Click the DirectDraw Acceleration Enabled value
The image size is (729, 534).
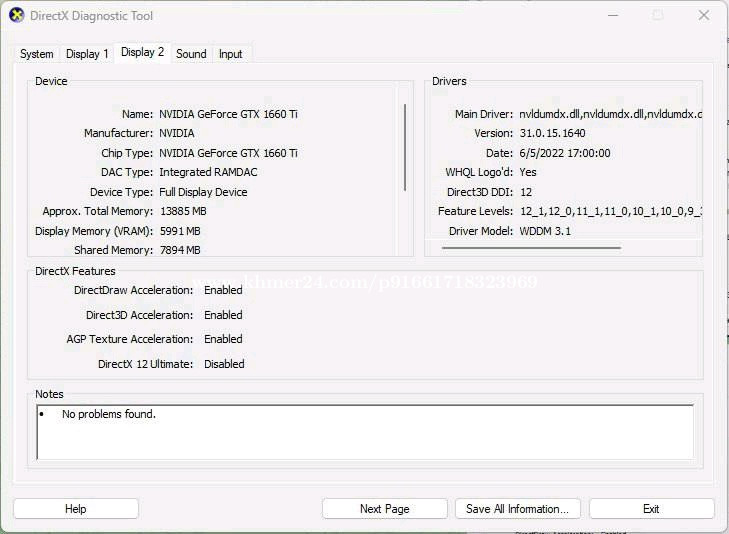coord(223,290)
